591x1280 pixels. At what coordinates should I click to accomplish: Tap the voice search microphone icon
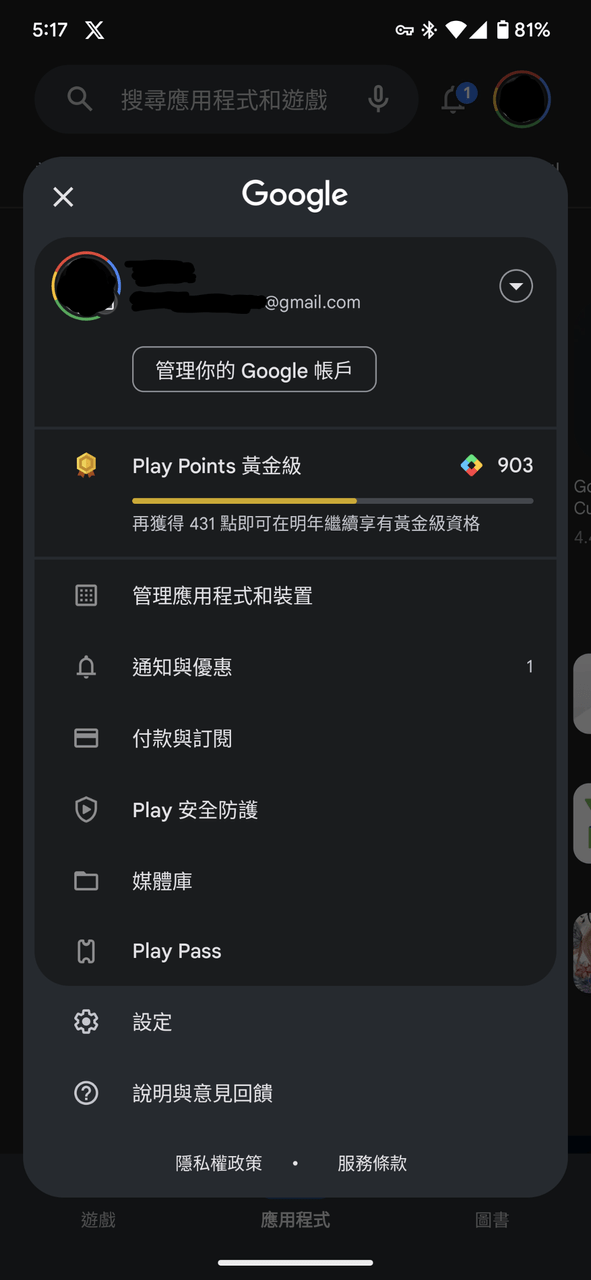(x=378, y=99)
